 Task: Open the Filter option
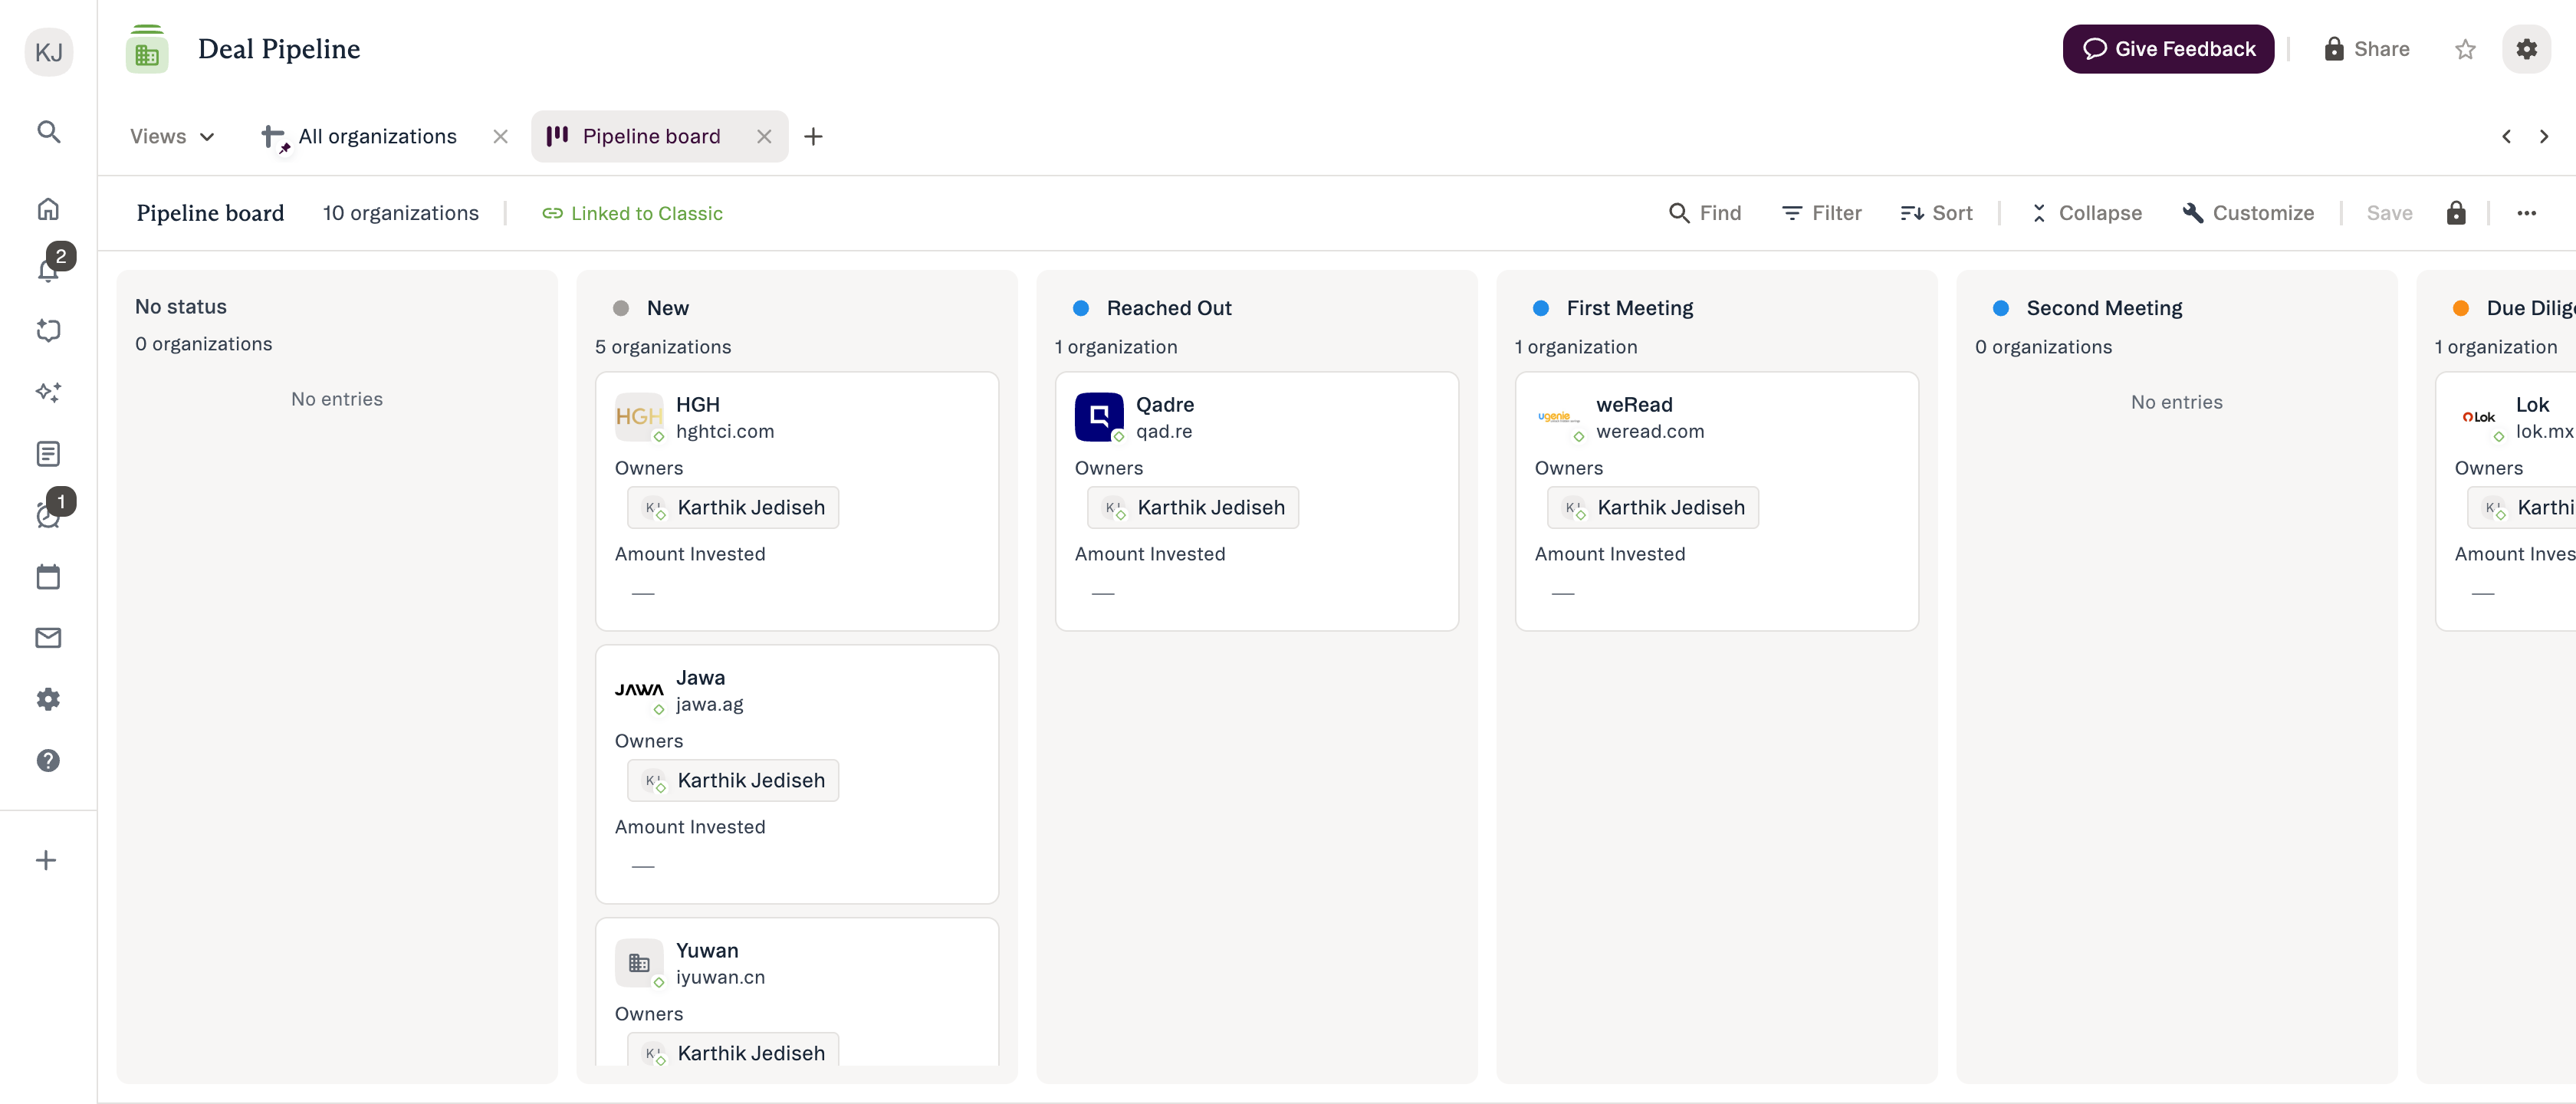(1821, 213)
